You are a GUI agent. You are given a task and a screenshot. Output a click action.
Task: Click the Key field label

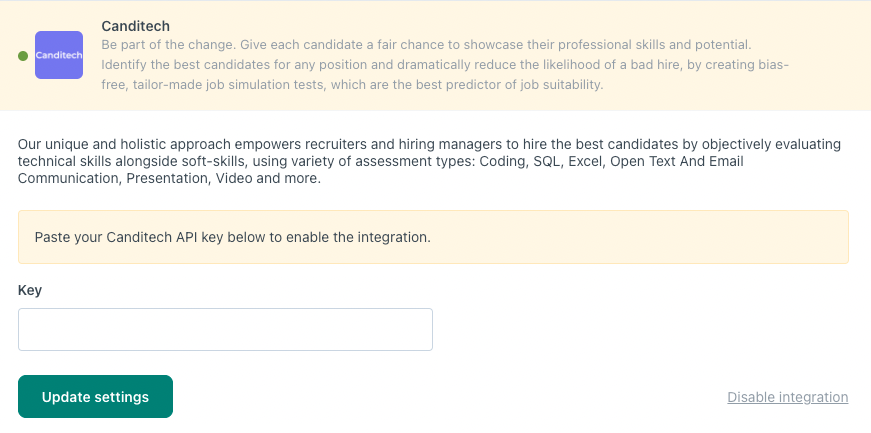click(30, 290)
